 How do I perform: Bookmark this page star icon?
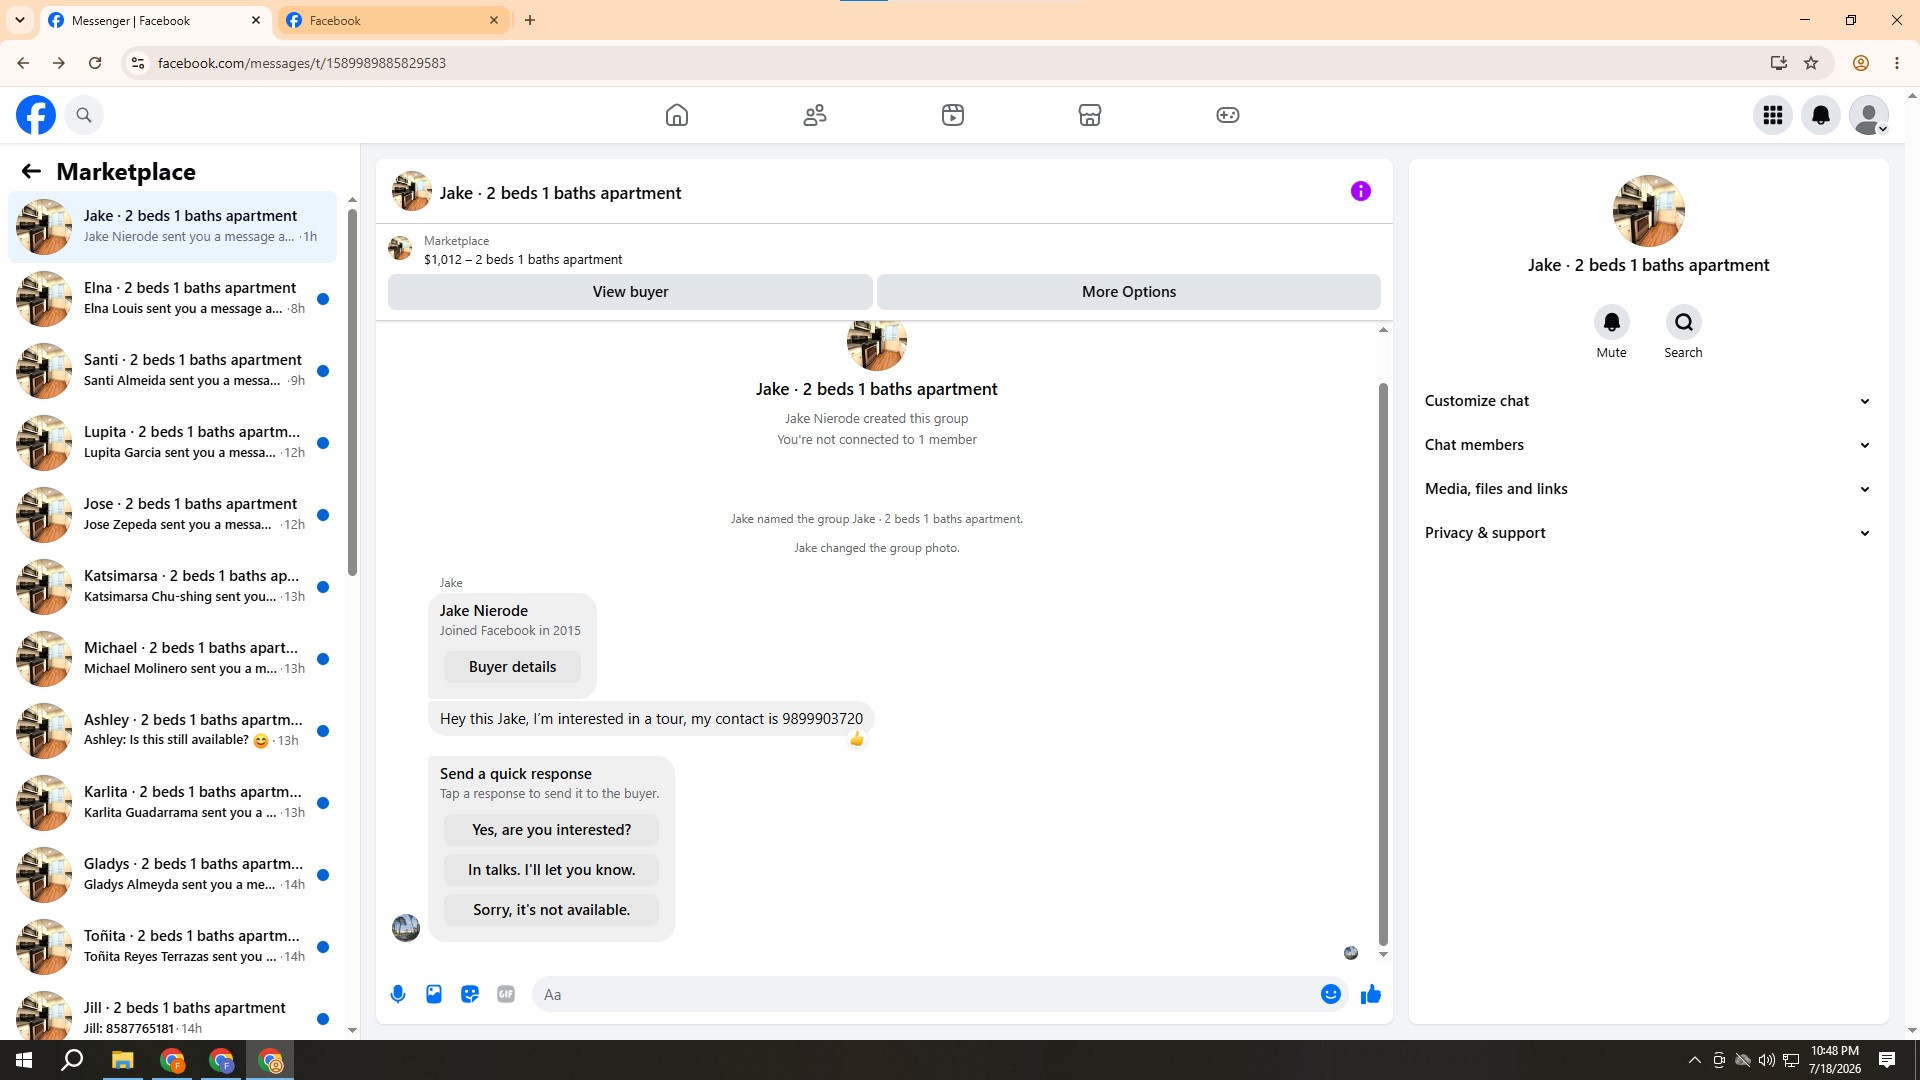1811,63
